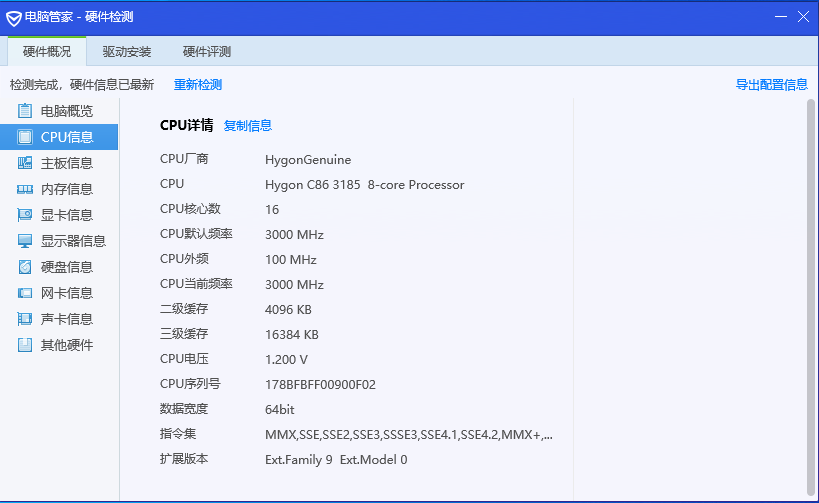Select 声卡信息 in the sidebar

[59, 319]
